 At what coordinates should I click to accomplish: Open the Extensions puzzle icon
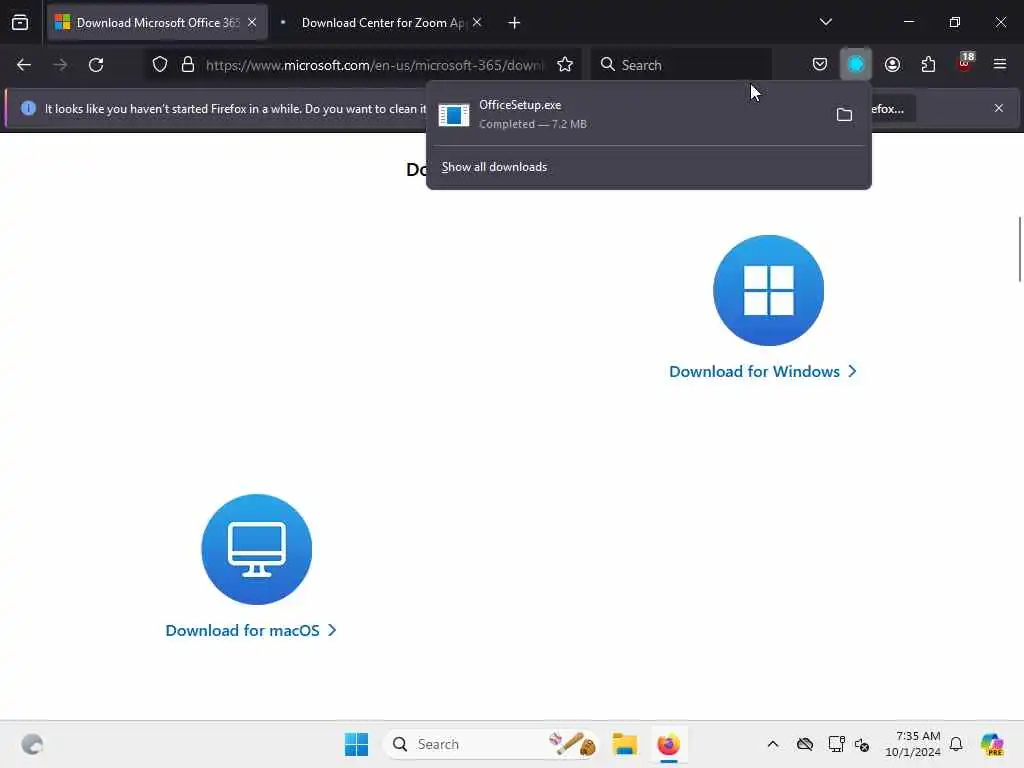pyautogui.click(x=928, y=65)
